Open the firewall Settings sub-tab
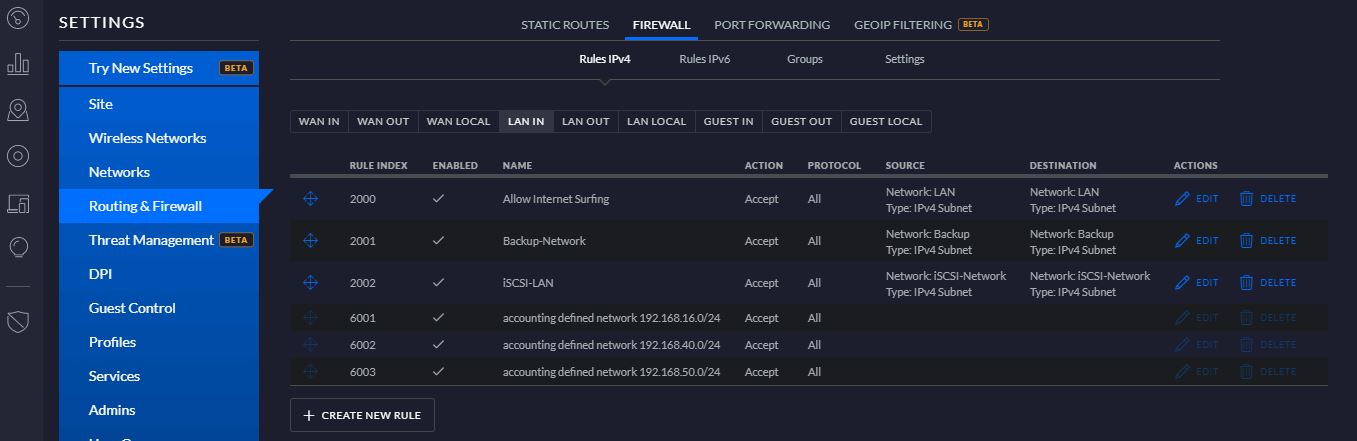 [x=905, y=59]
